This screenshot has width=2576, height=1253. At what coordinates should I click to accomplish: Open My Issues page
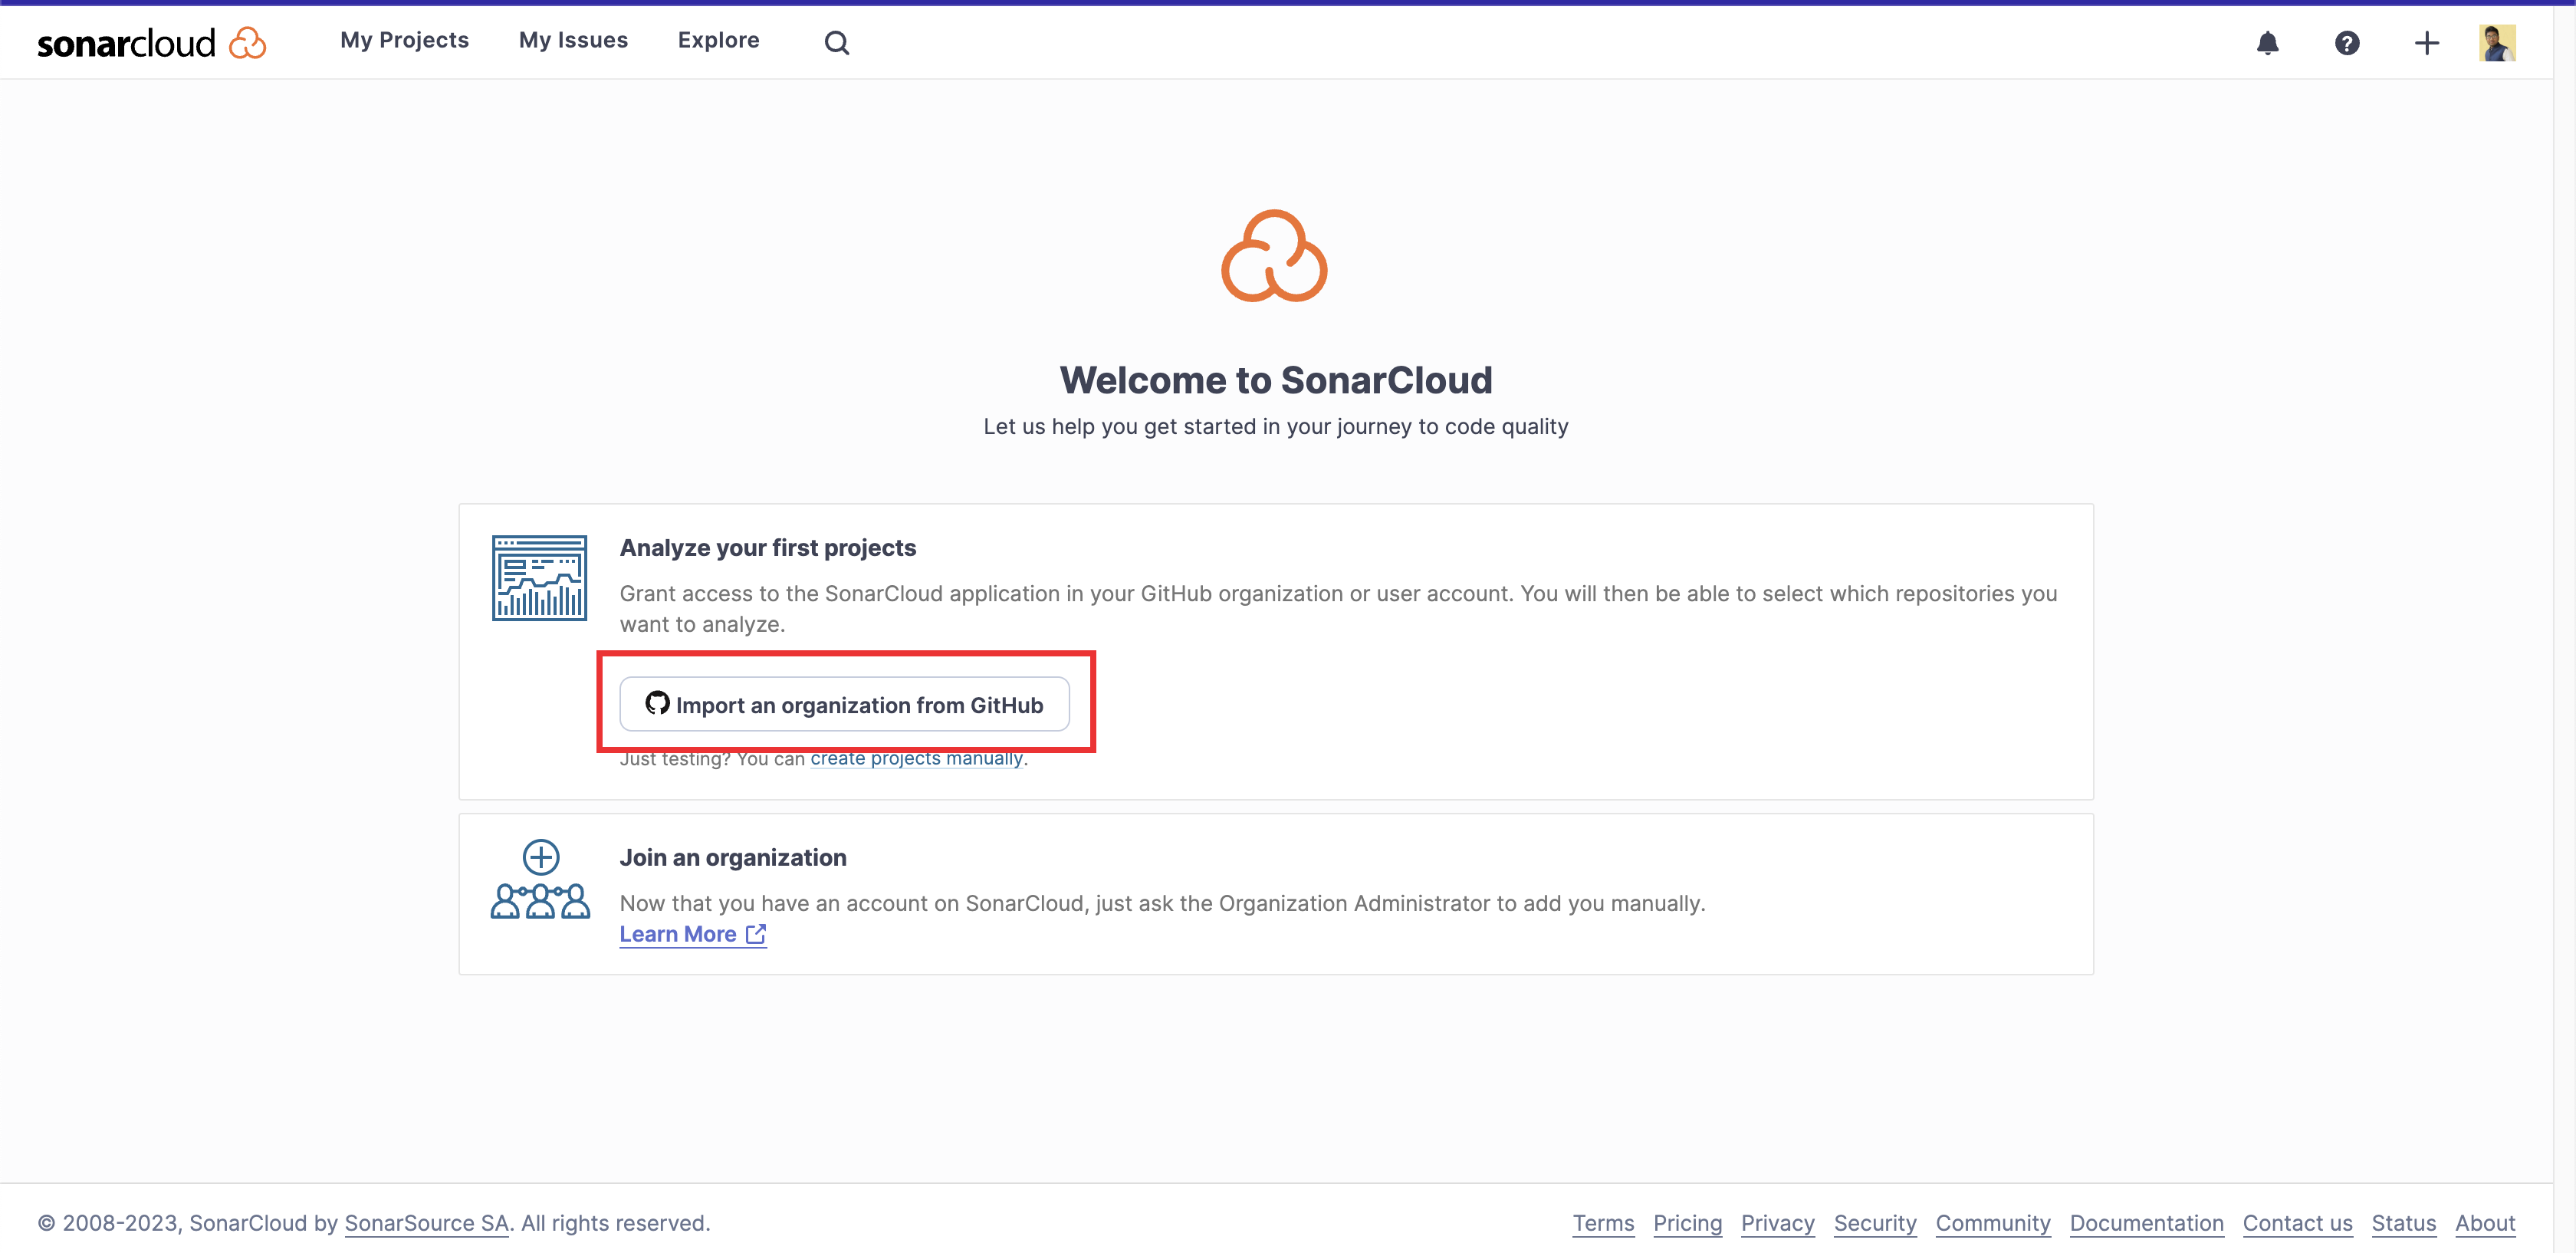[573, 40]
